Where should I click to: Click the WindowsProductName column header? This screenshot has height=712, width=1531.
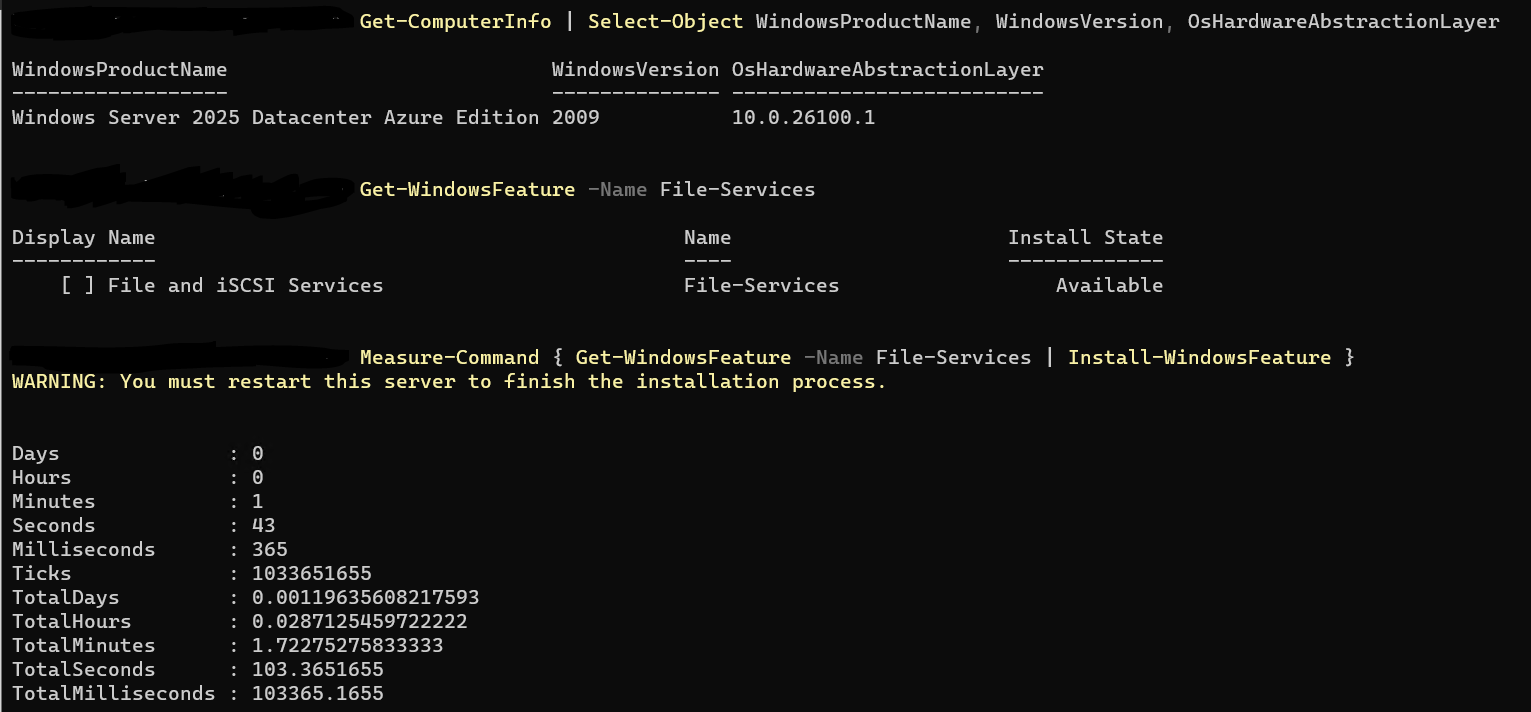click(x=119, y=69)
